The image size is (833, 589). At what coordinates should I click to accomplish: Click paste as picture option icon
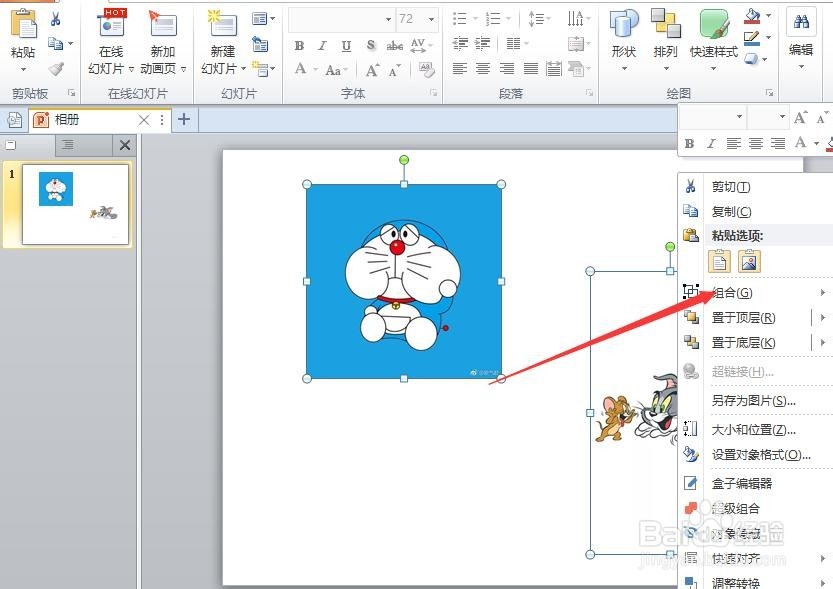pyautogui.click(x=749, y=261)
